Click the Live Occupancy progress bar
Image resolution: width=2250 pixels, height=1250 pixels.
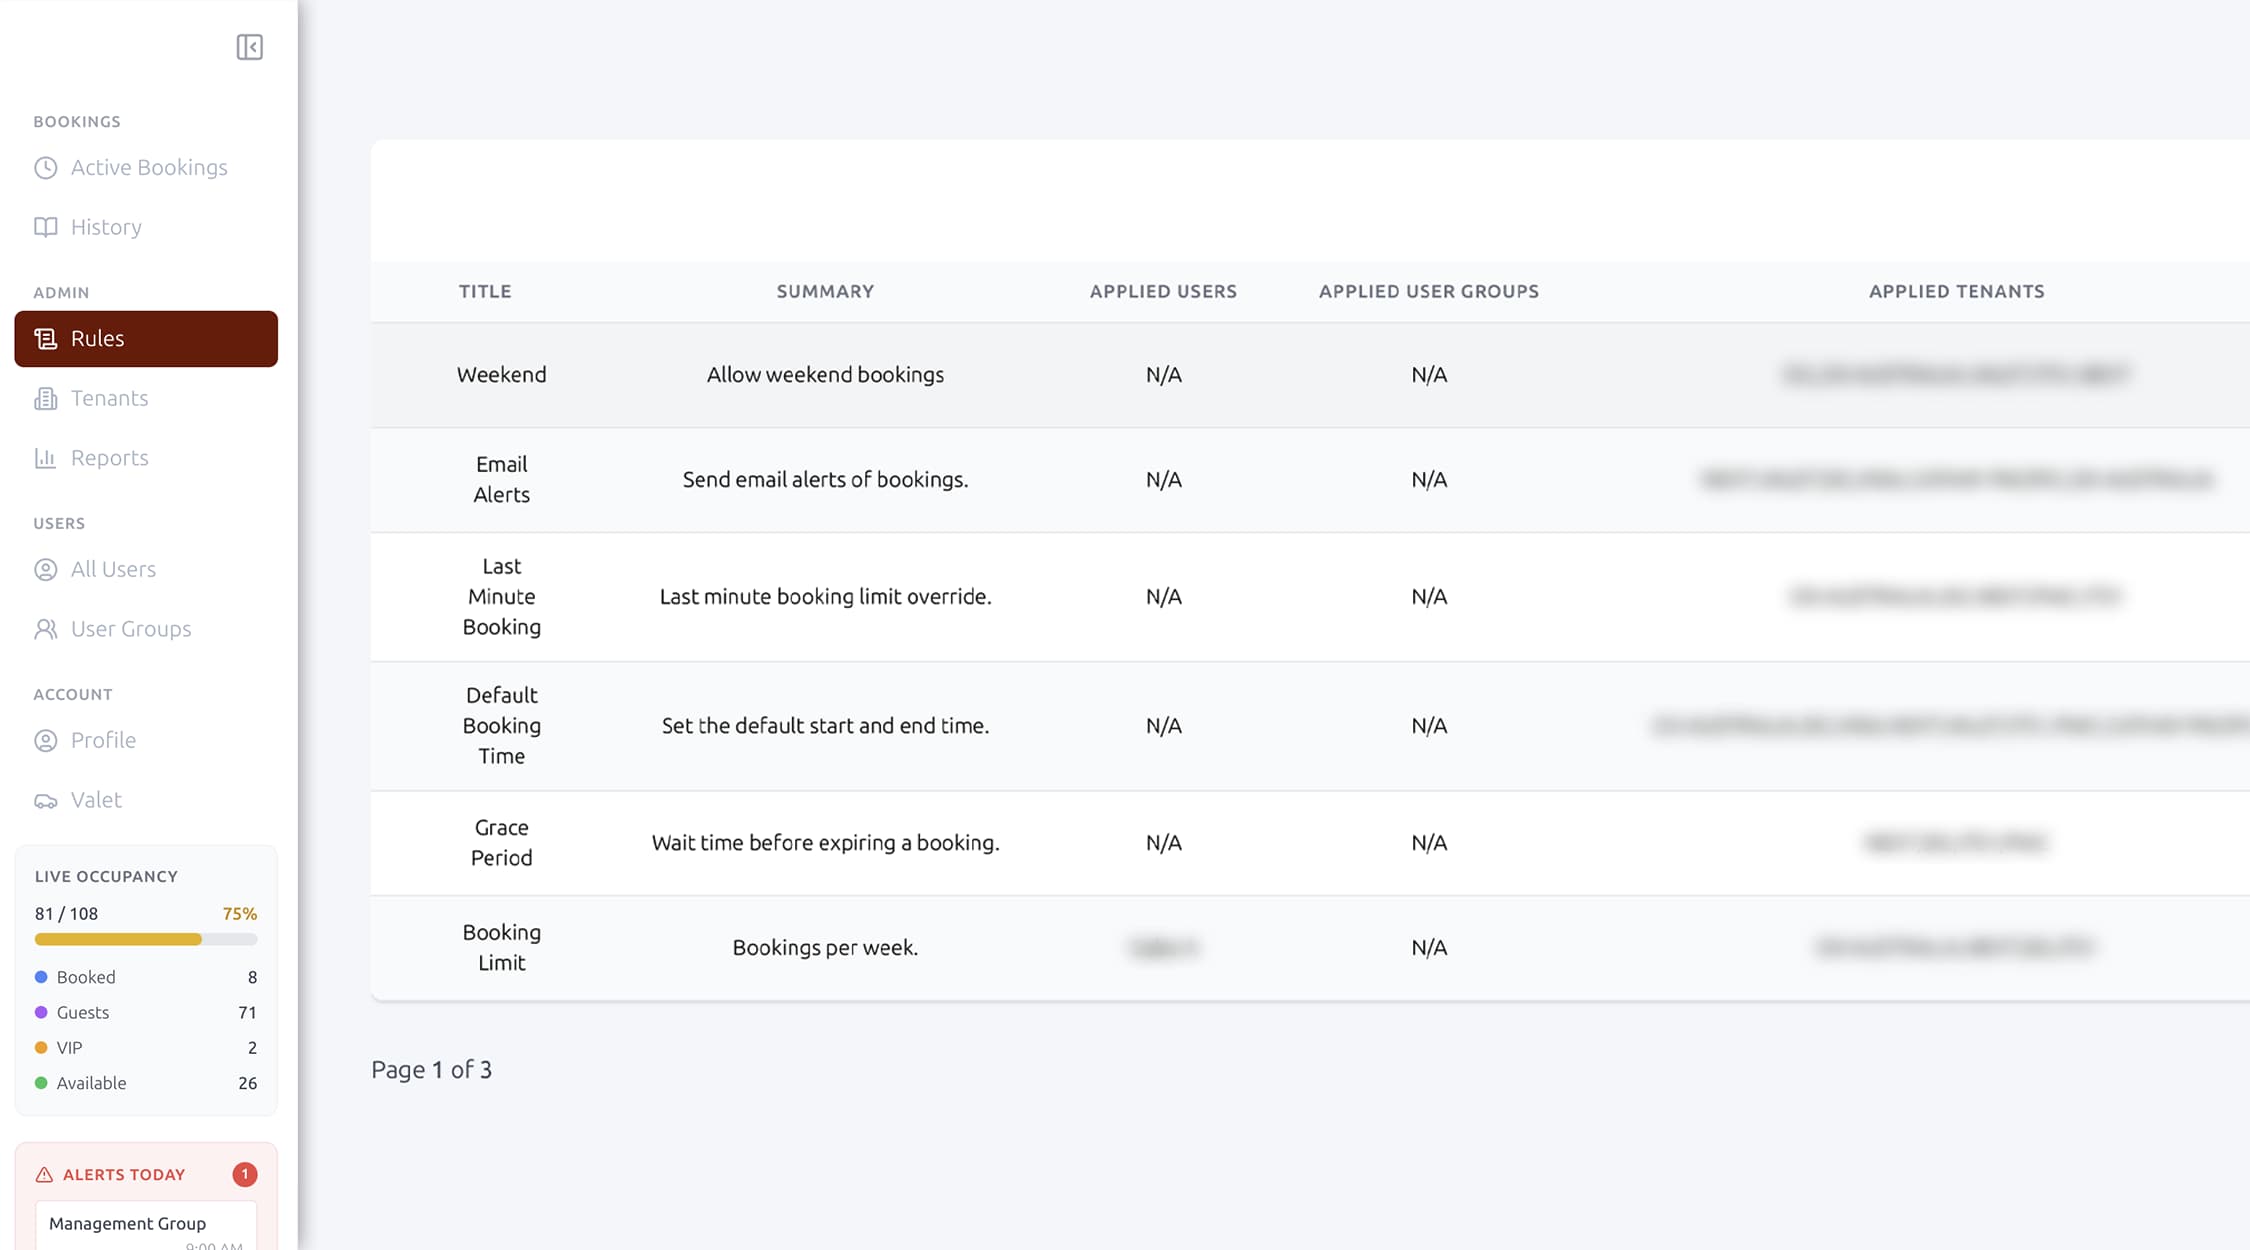click(145, 939)
